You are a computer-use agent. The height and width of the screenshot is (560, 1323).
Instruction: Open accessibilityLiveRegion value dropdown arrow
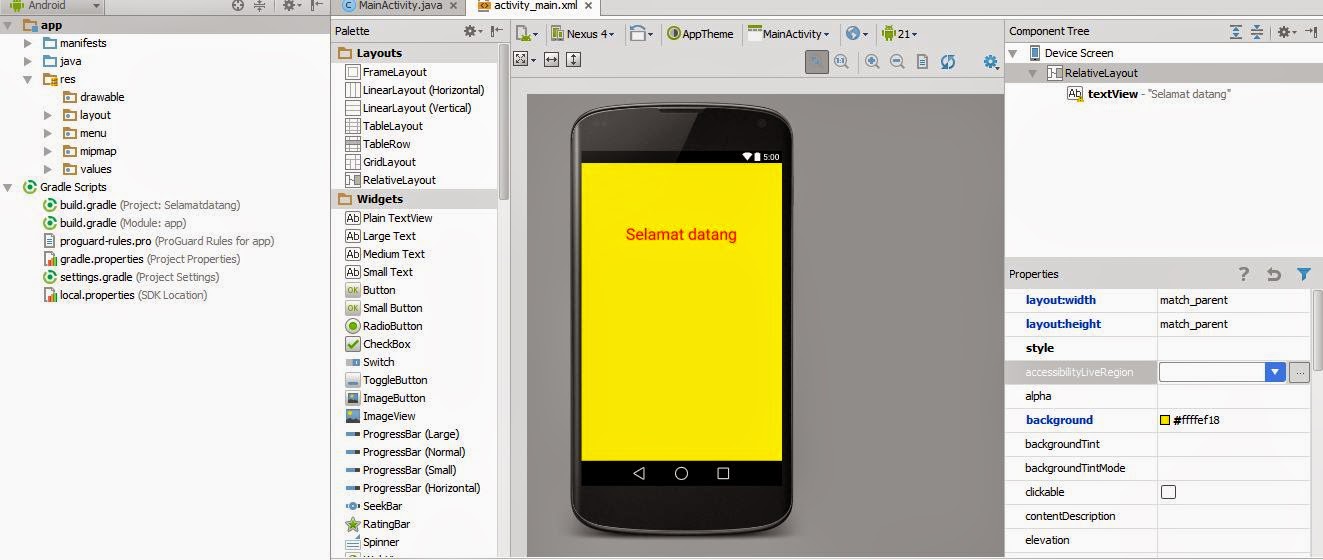pyautogui.click(x=1274, y=372)
